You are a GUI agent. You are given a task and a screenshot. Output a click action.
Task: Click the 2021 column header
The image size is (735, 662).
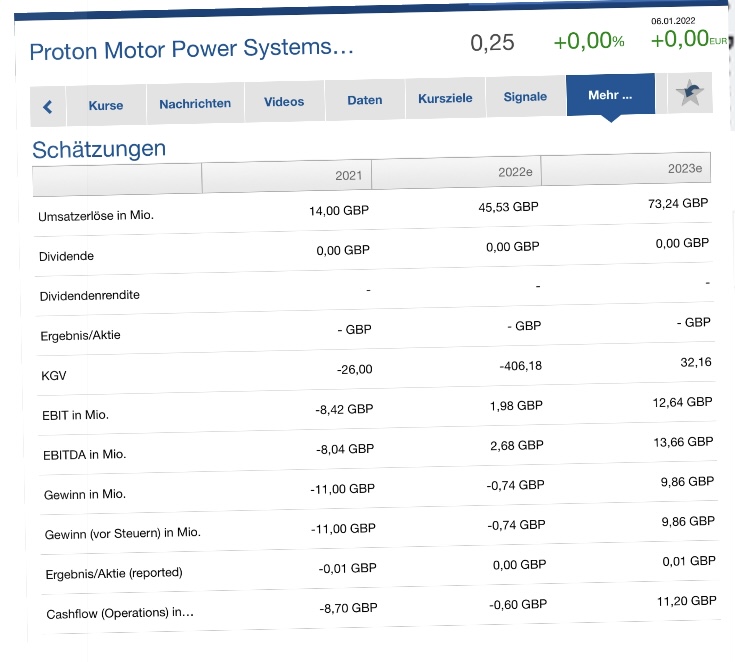286,176
